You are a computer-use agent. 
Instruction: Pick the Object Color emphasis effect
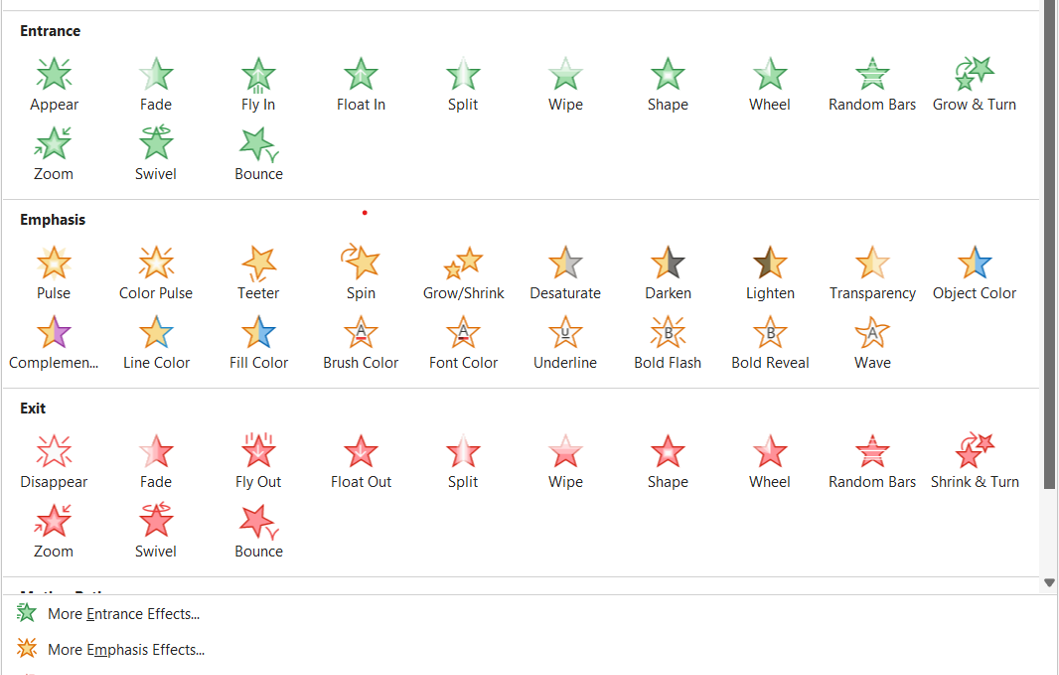[974, 273]
